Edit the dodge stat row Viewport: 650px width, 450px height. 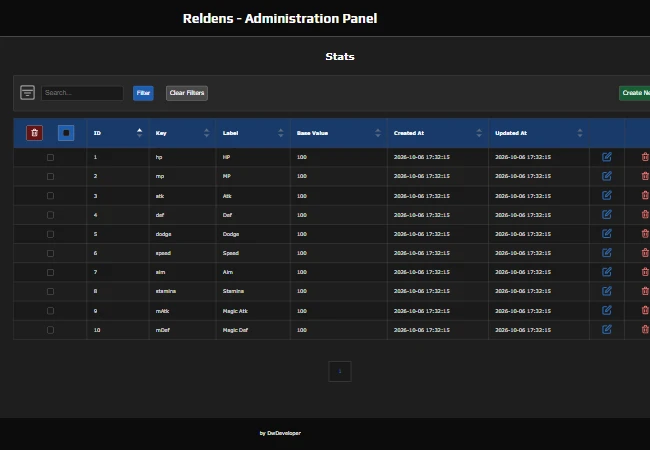tap(606, 233)
